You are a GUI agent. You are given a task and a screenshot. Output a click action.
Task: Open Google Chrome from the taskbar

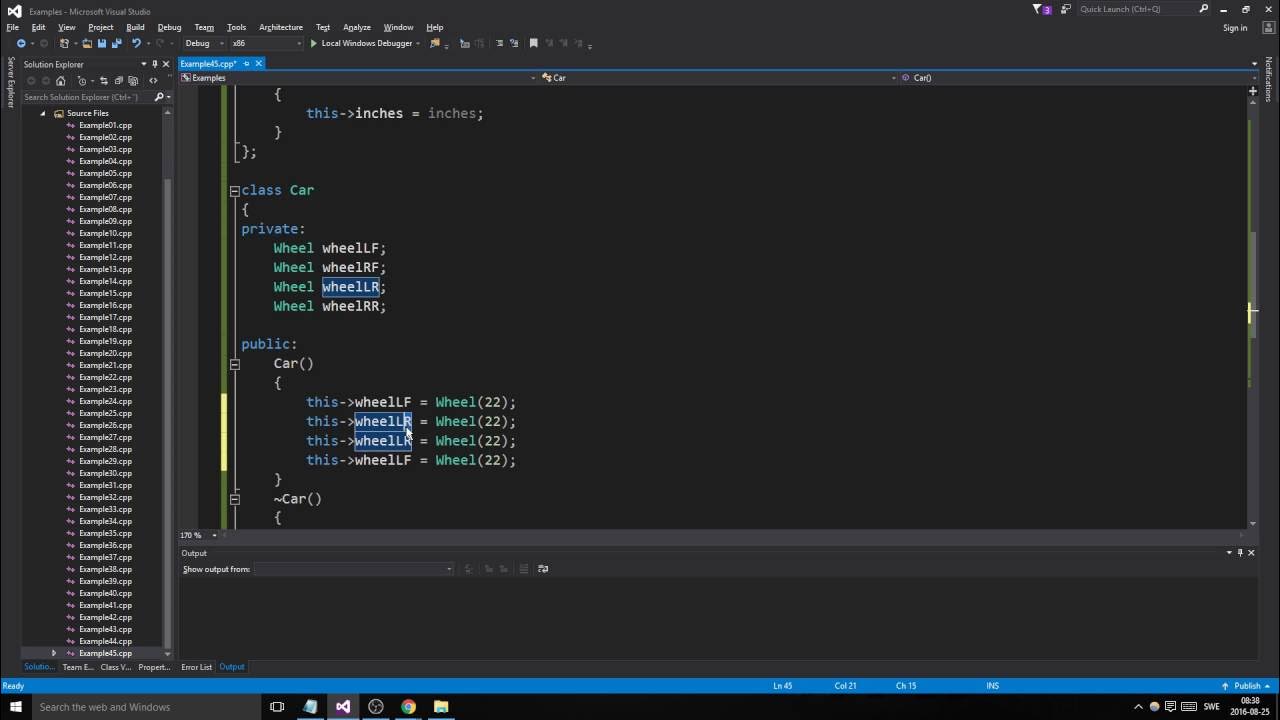[x=408, y=707]
